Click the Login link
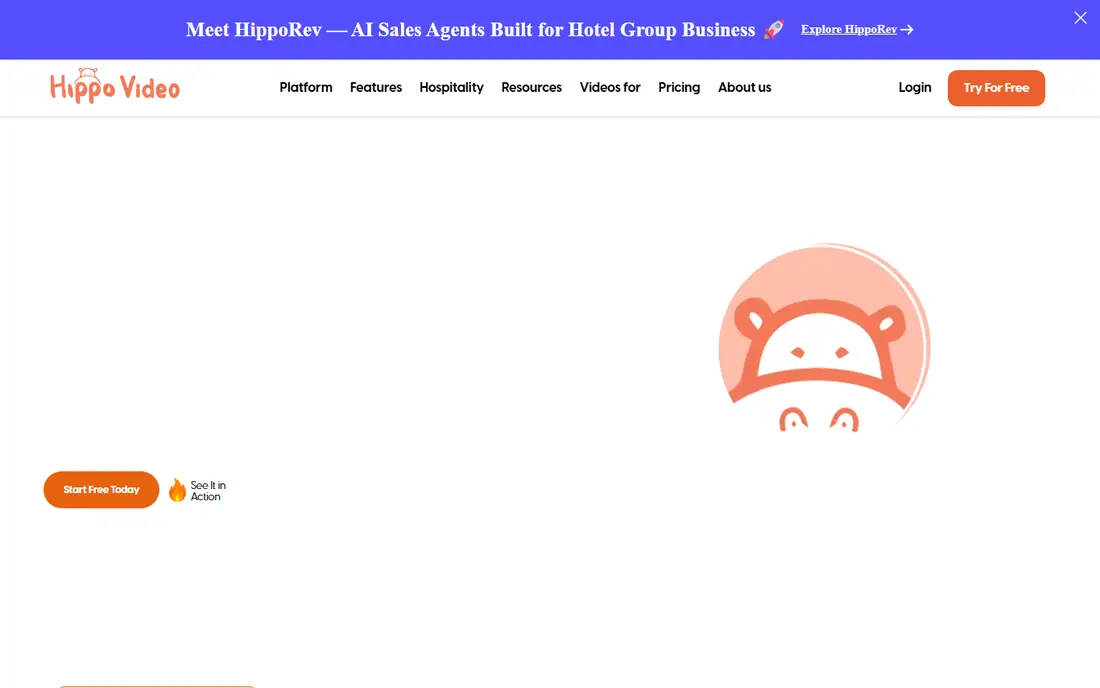 click(915, 88)
